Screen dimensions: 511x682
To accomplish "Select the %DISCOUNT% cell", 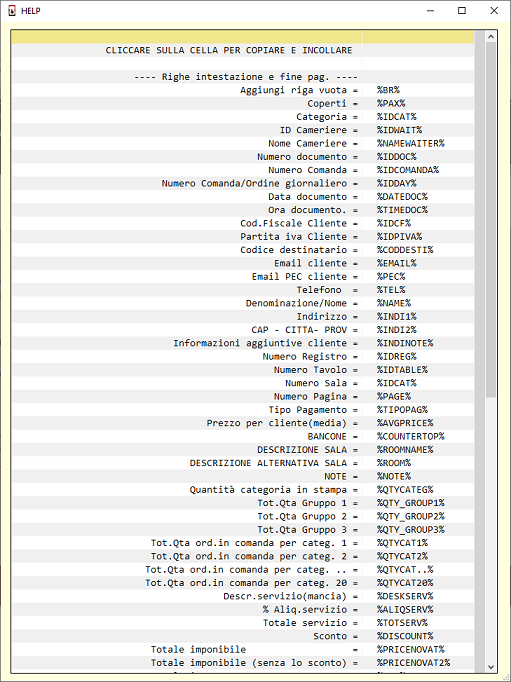I will click(x=418, y=636).
